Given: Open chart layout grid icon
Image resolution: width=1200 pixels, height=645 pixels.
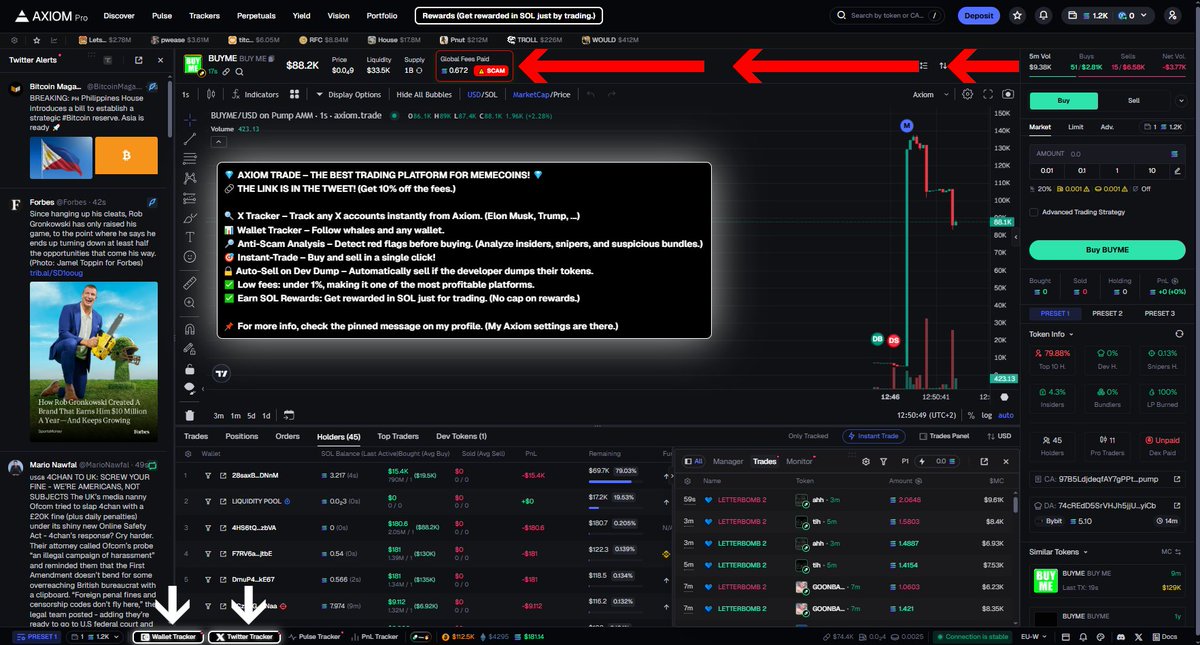Looking at the screenshot, I should click(295, 94).
